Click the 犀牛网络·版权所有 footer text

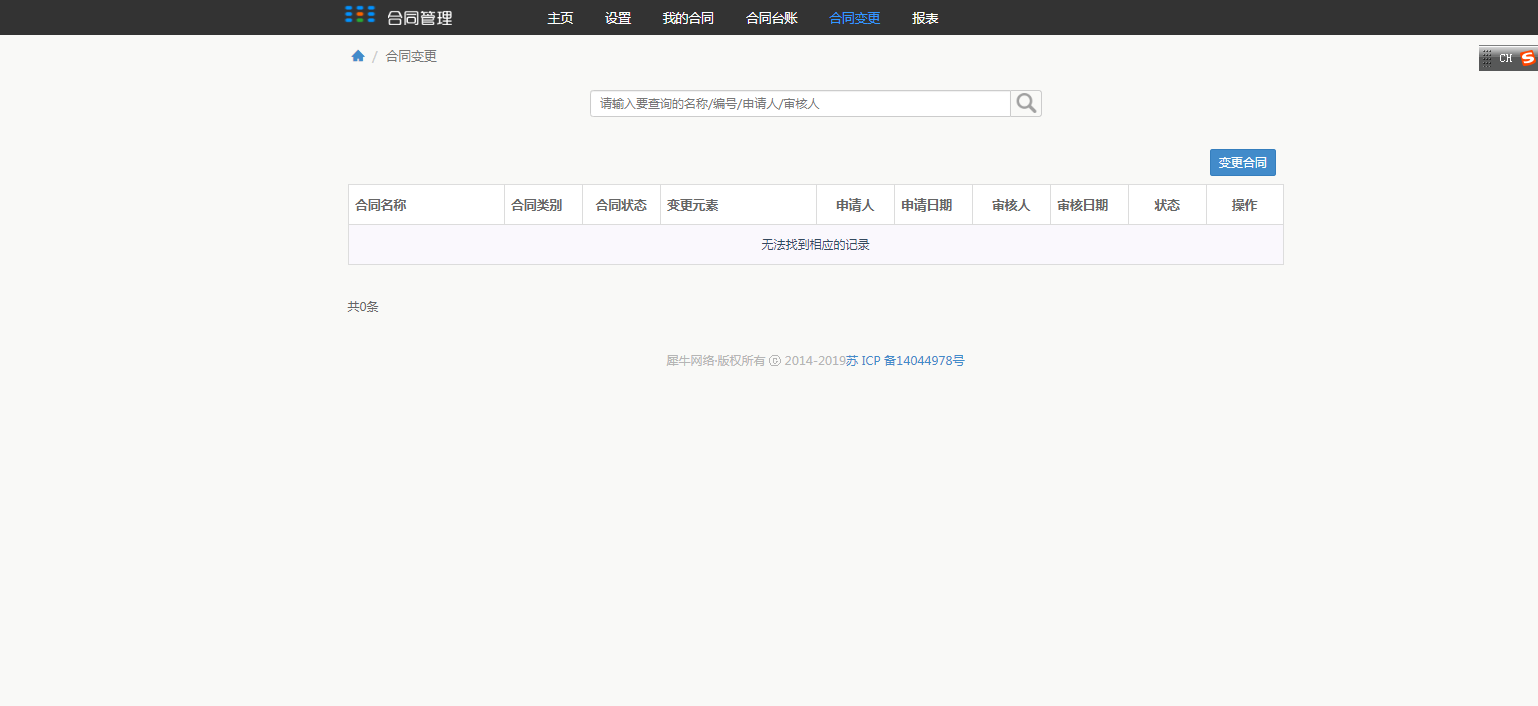click(x=716, y=361)
